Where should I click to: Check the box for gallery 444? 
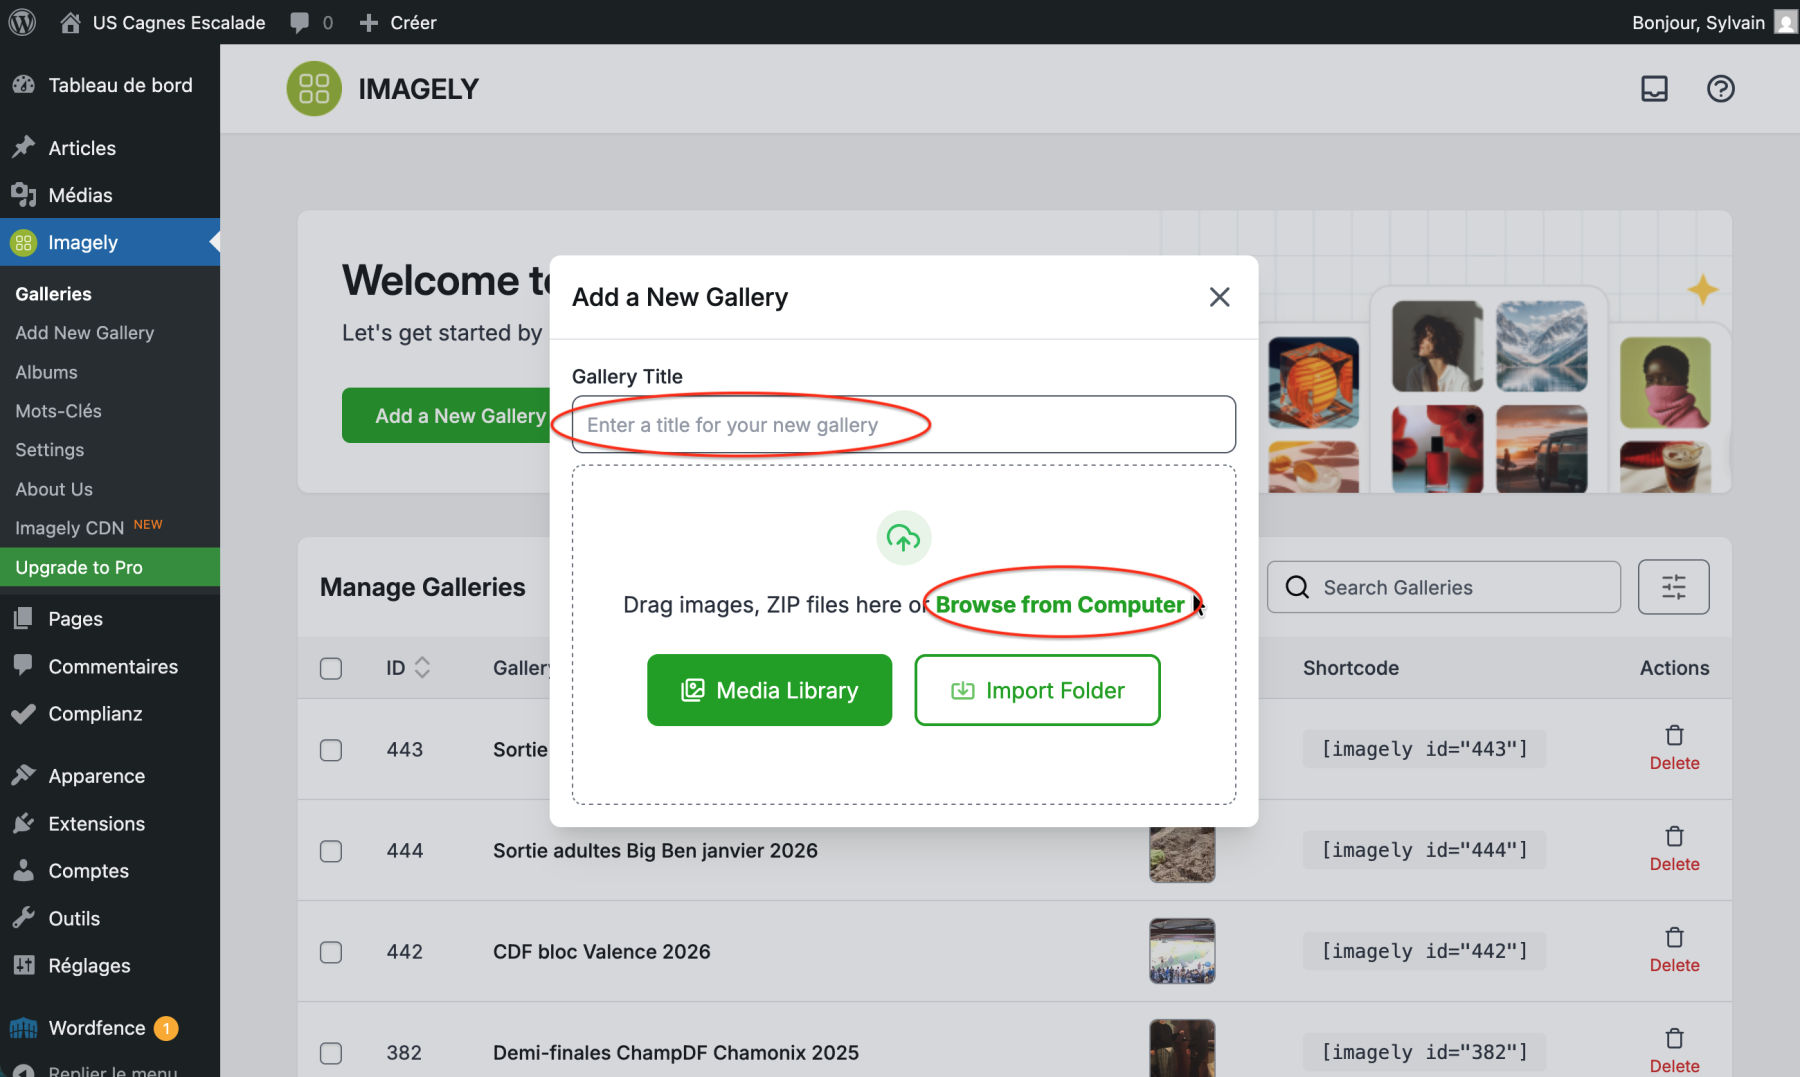331,851
